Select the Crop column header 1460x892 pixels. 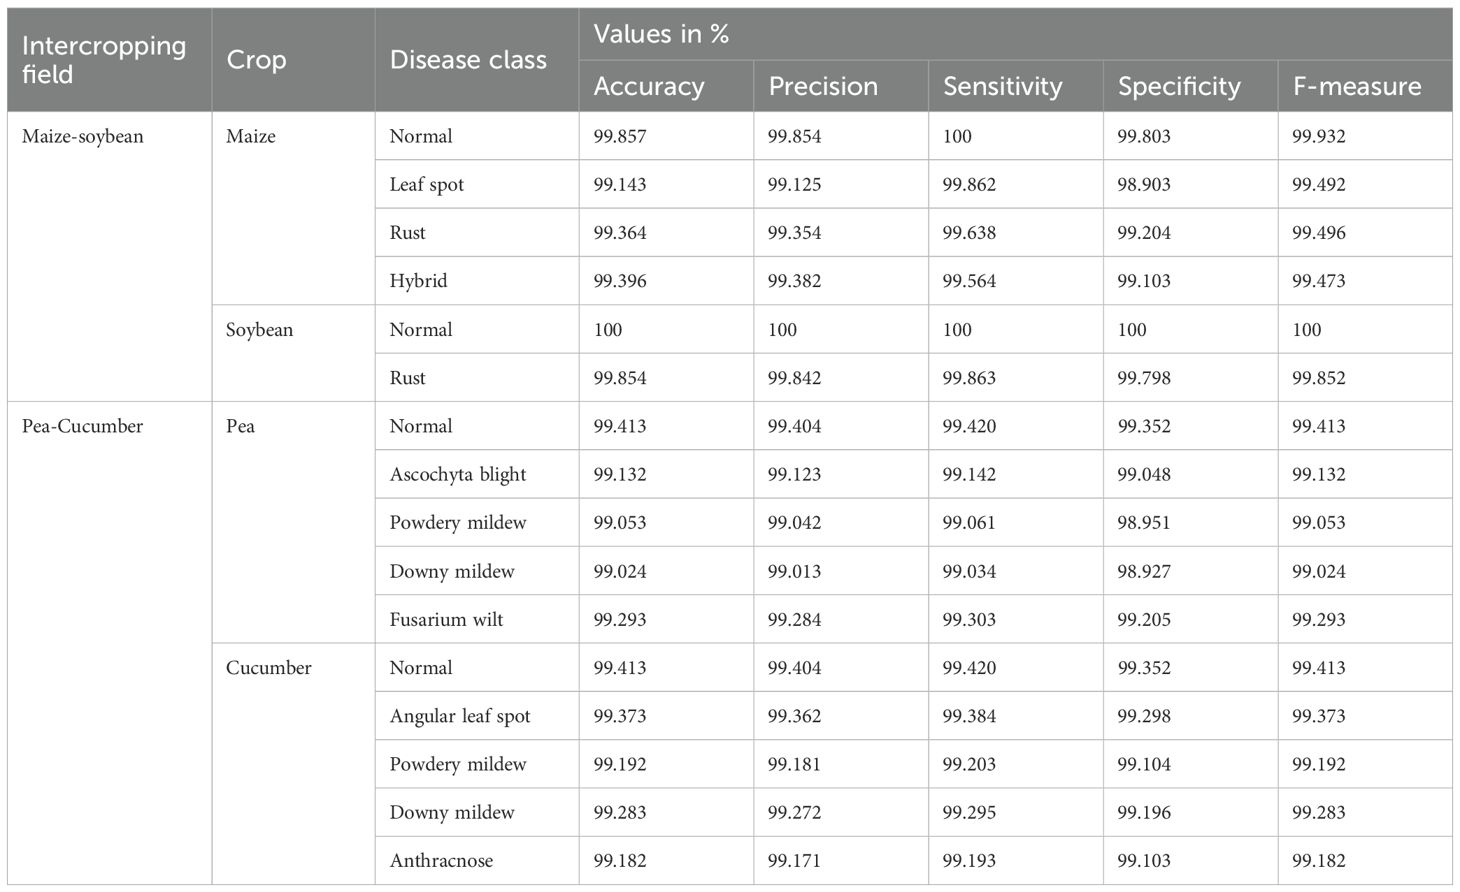[256, 60]
